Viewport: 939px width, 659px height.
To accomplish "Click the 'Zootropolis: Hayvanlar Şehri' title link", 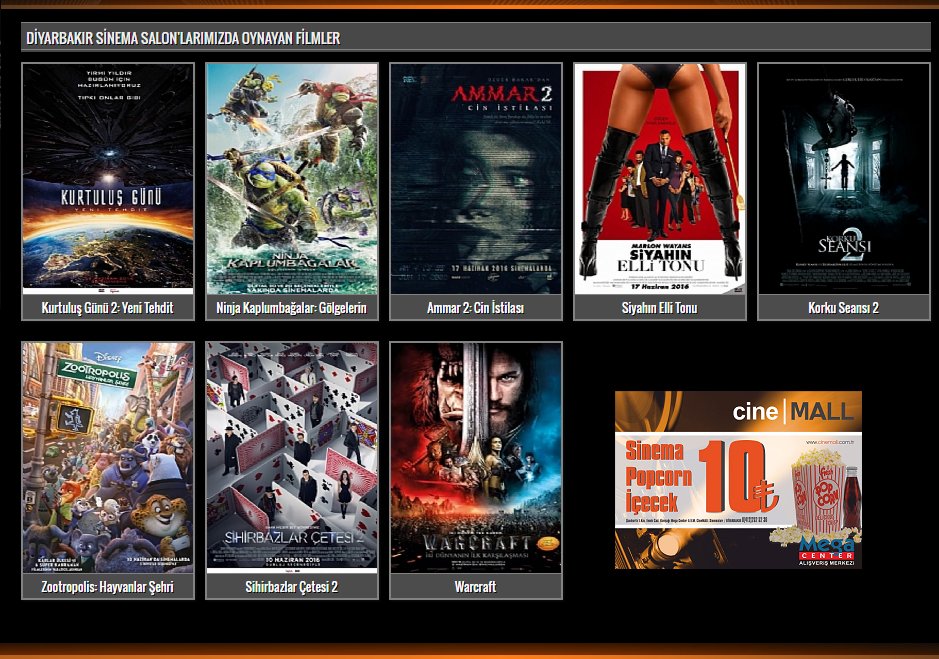I will tap(107, 587).
